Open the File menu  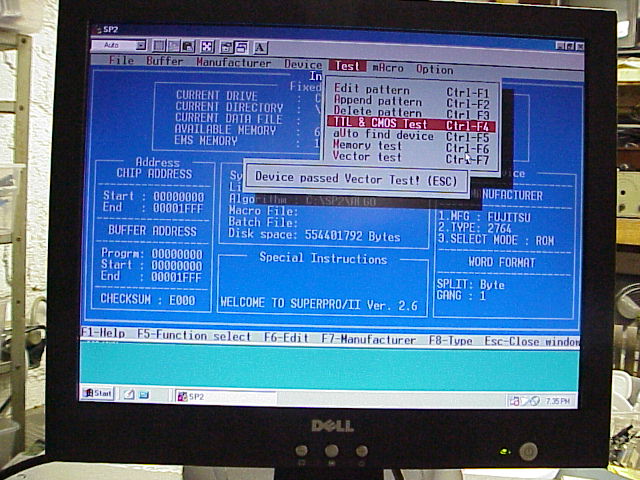[x=121, y=60]
